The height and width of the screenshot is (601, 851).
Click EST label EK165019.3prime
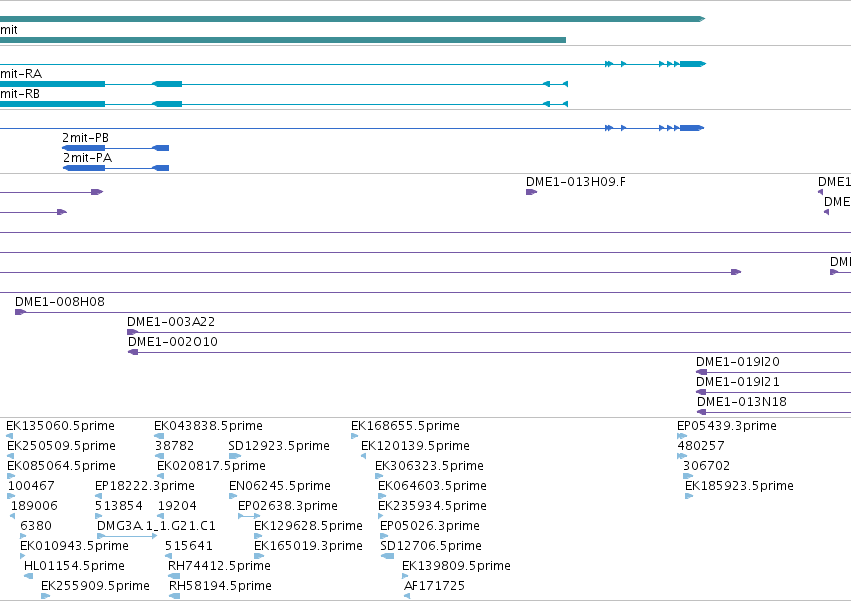308,546
